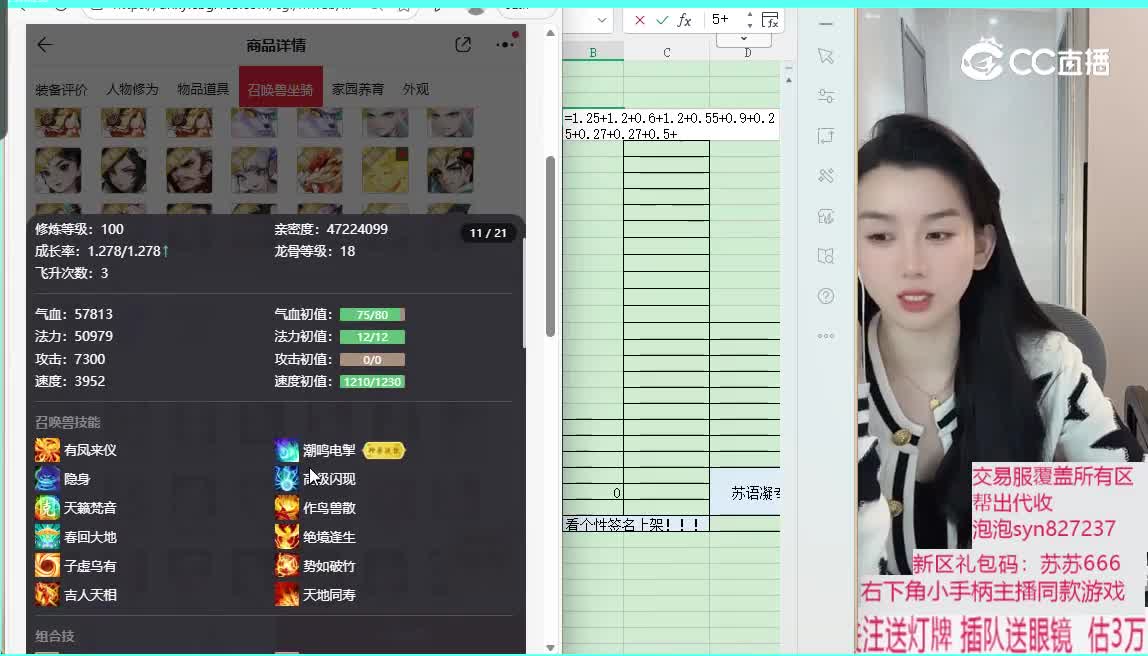Click the 速度初值 1210/1230 progress bar
1148x656 pixels.
click(372, 381)
